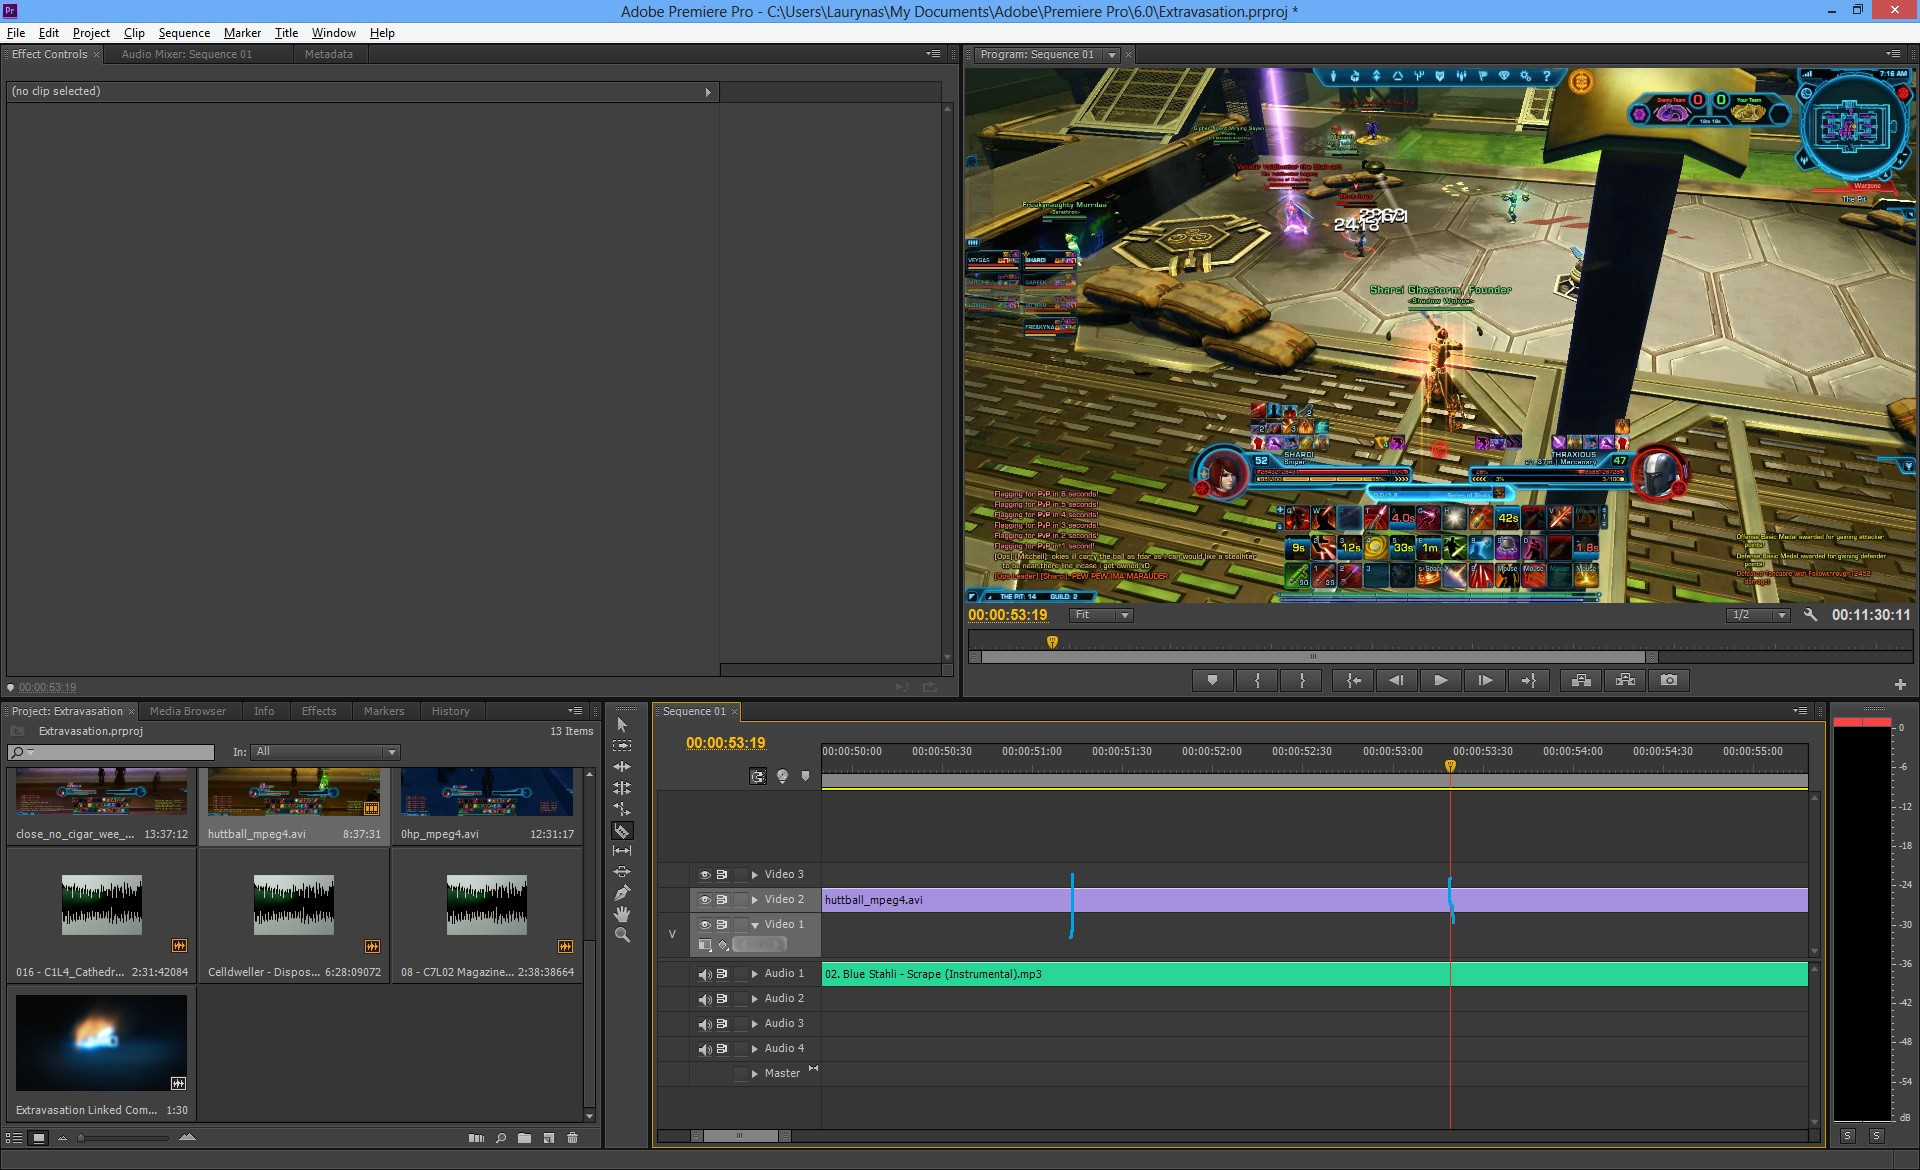This screenshot has height=1170, width=1920.
Task: Toggle Video 1 track output eye
Action: (704, 925)
